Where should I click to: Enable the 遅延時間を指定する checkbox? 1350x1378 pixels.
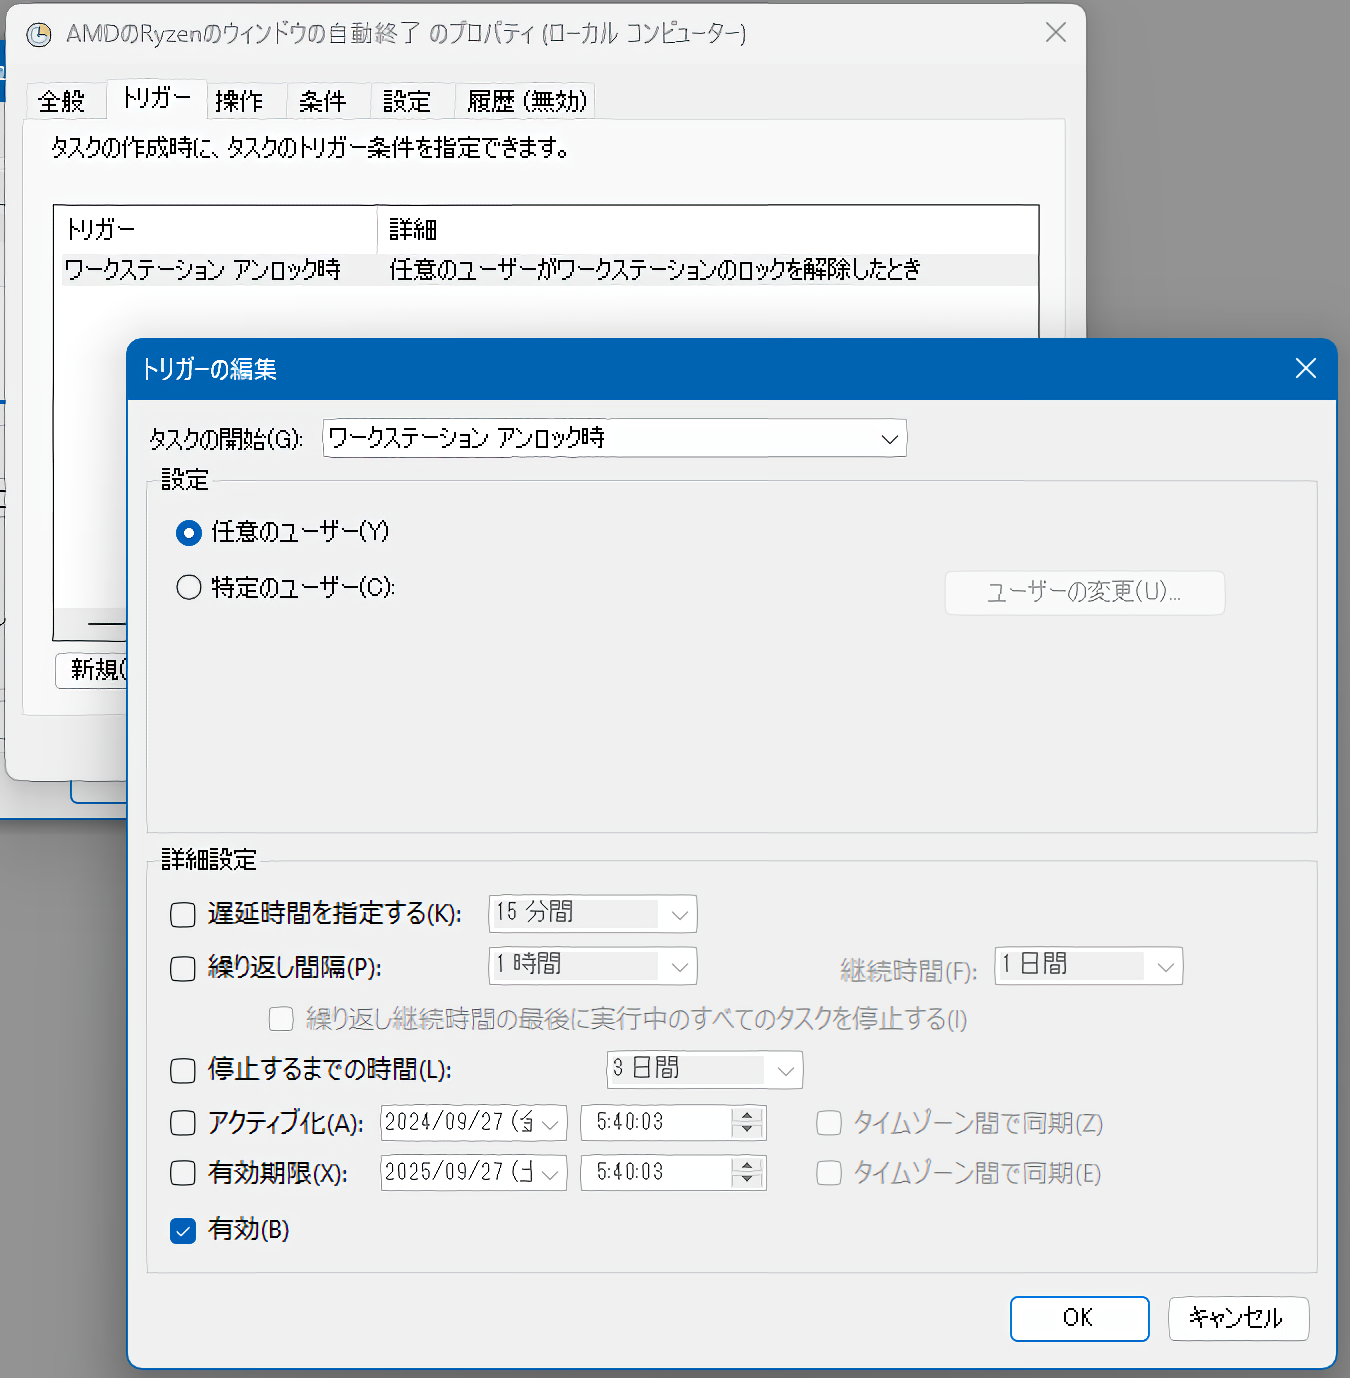(182, 914)
